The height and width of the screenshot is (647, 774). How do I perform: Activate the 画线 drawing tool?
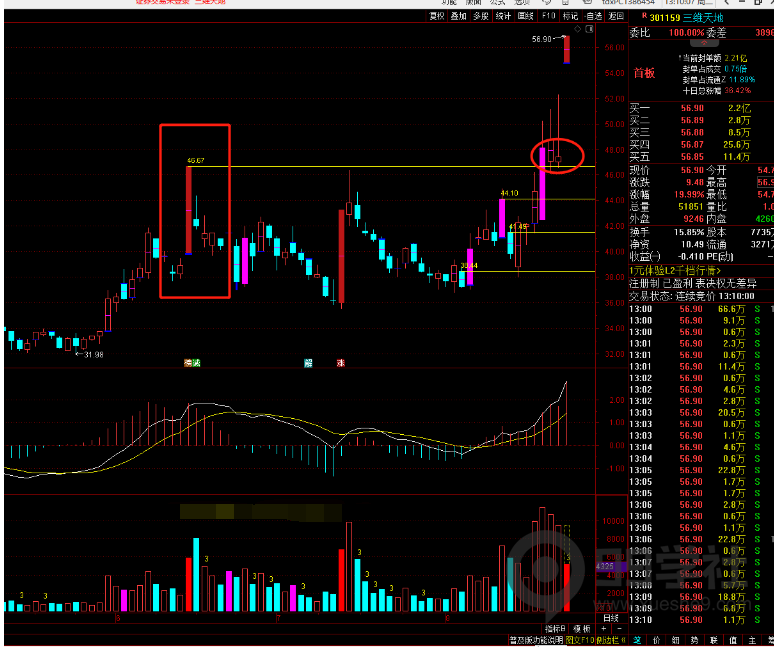point(526,16)
